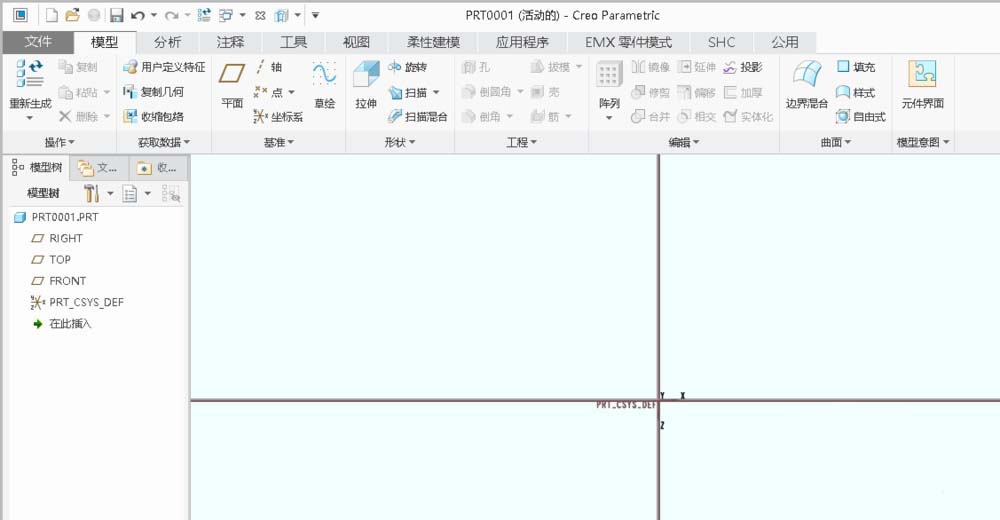Open the Sketch (草绘) tool
Screen dimensions: 1000x520
point(324,84)
